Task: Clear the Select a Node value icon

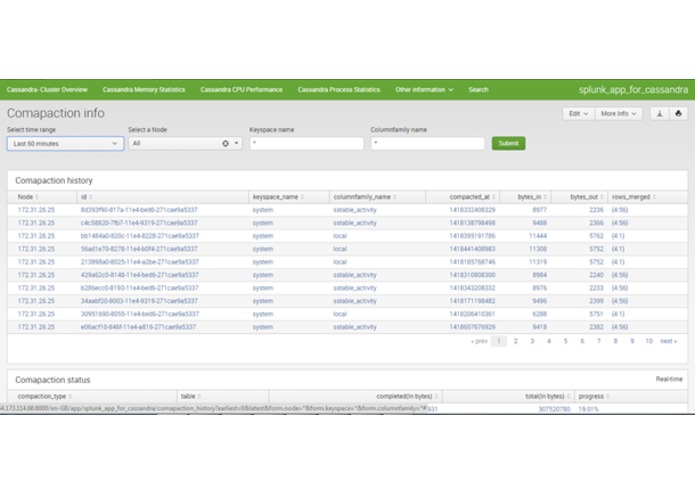Action: (x=225, y=144)
